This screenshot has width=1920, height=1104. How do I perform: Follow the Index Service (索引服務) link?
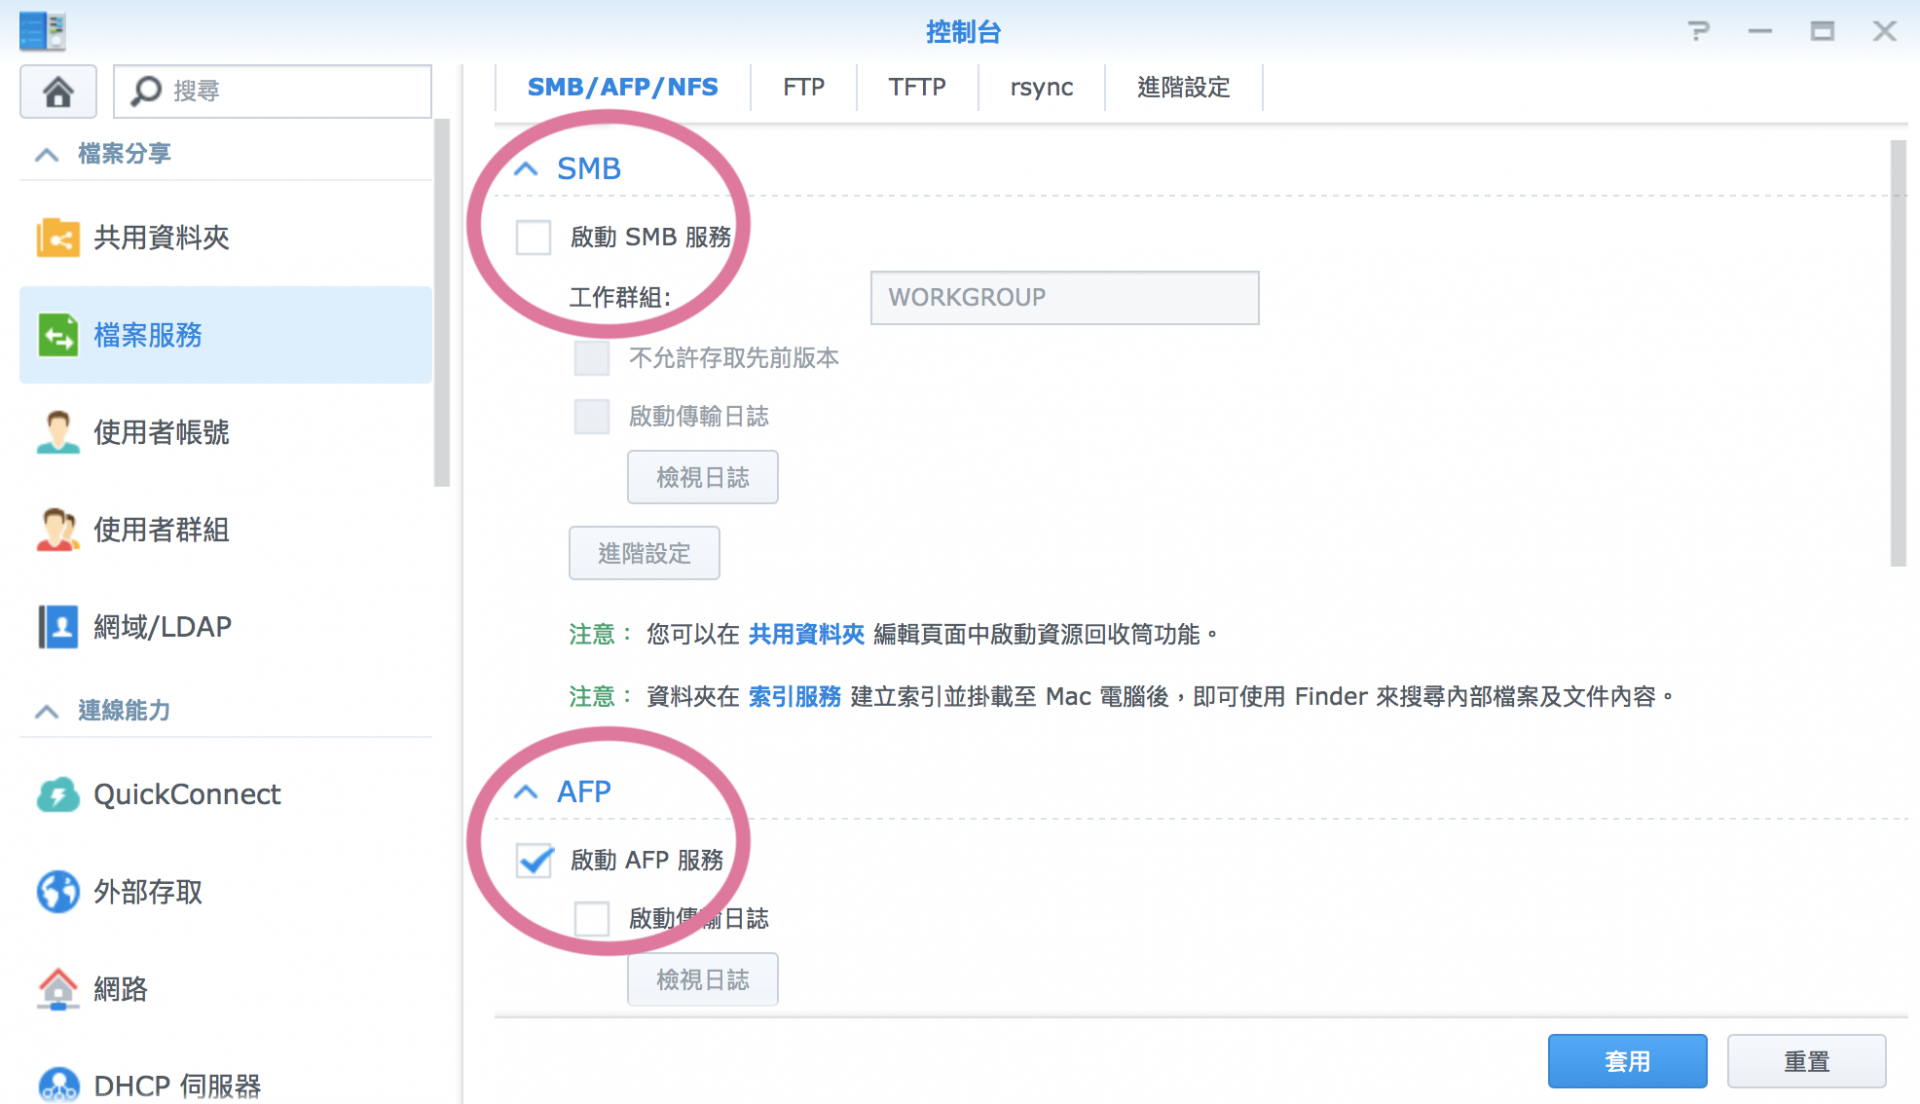[795, 696]
